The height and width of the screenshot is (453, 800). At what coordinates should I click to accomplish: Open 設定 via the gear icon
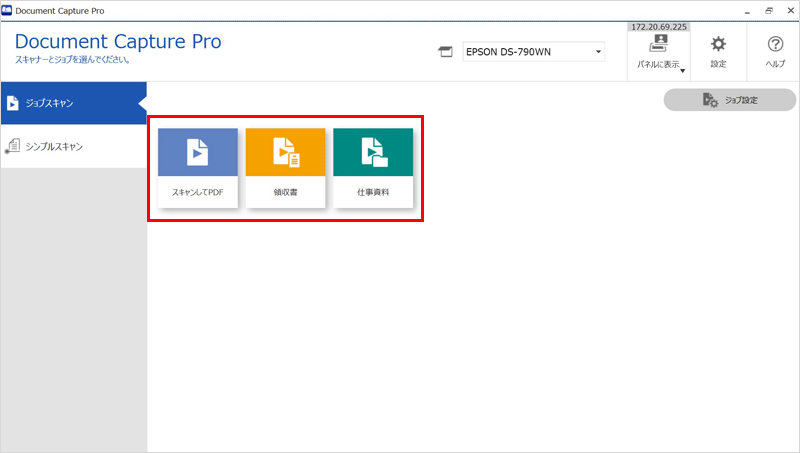click(718, 46)
